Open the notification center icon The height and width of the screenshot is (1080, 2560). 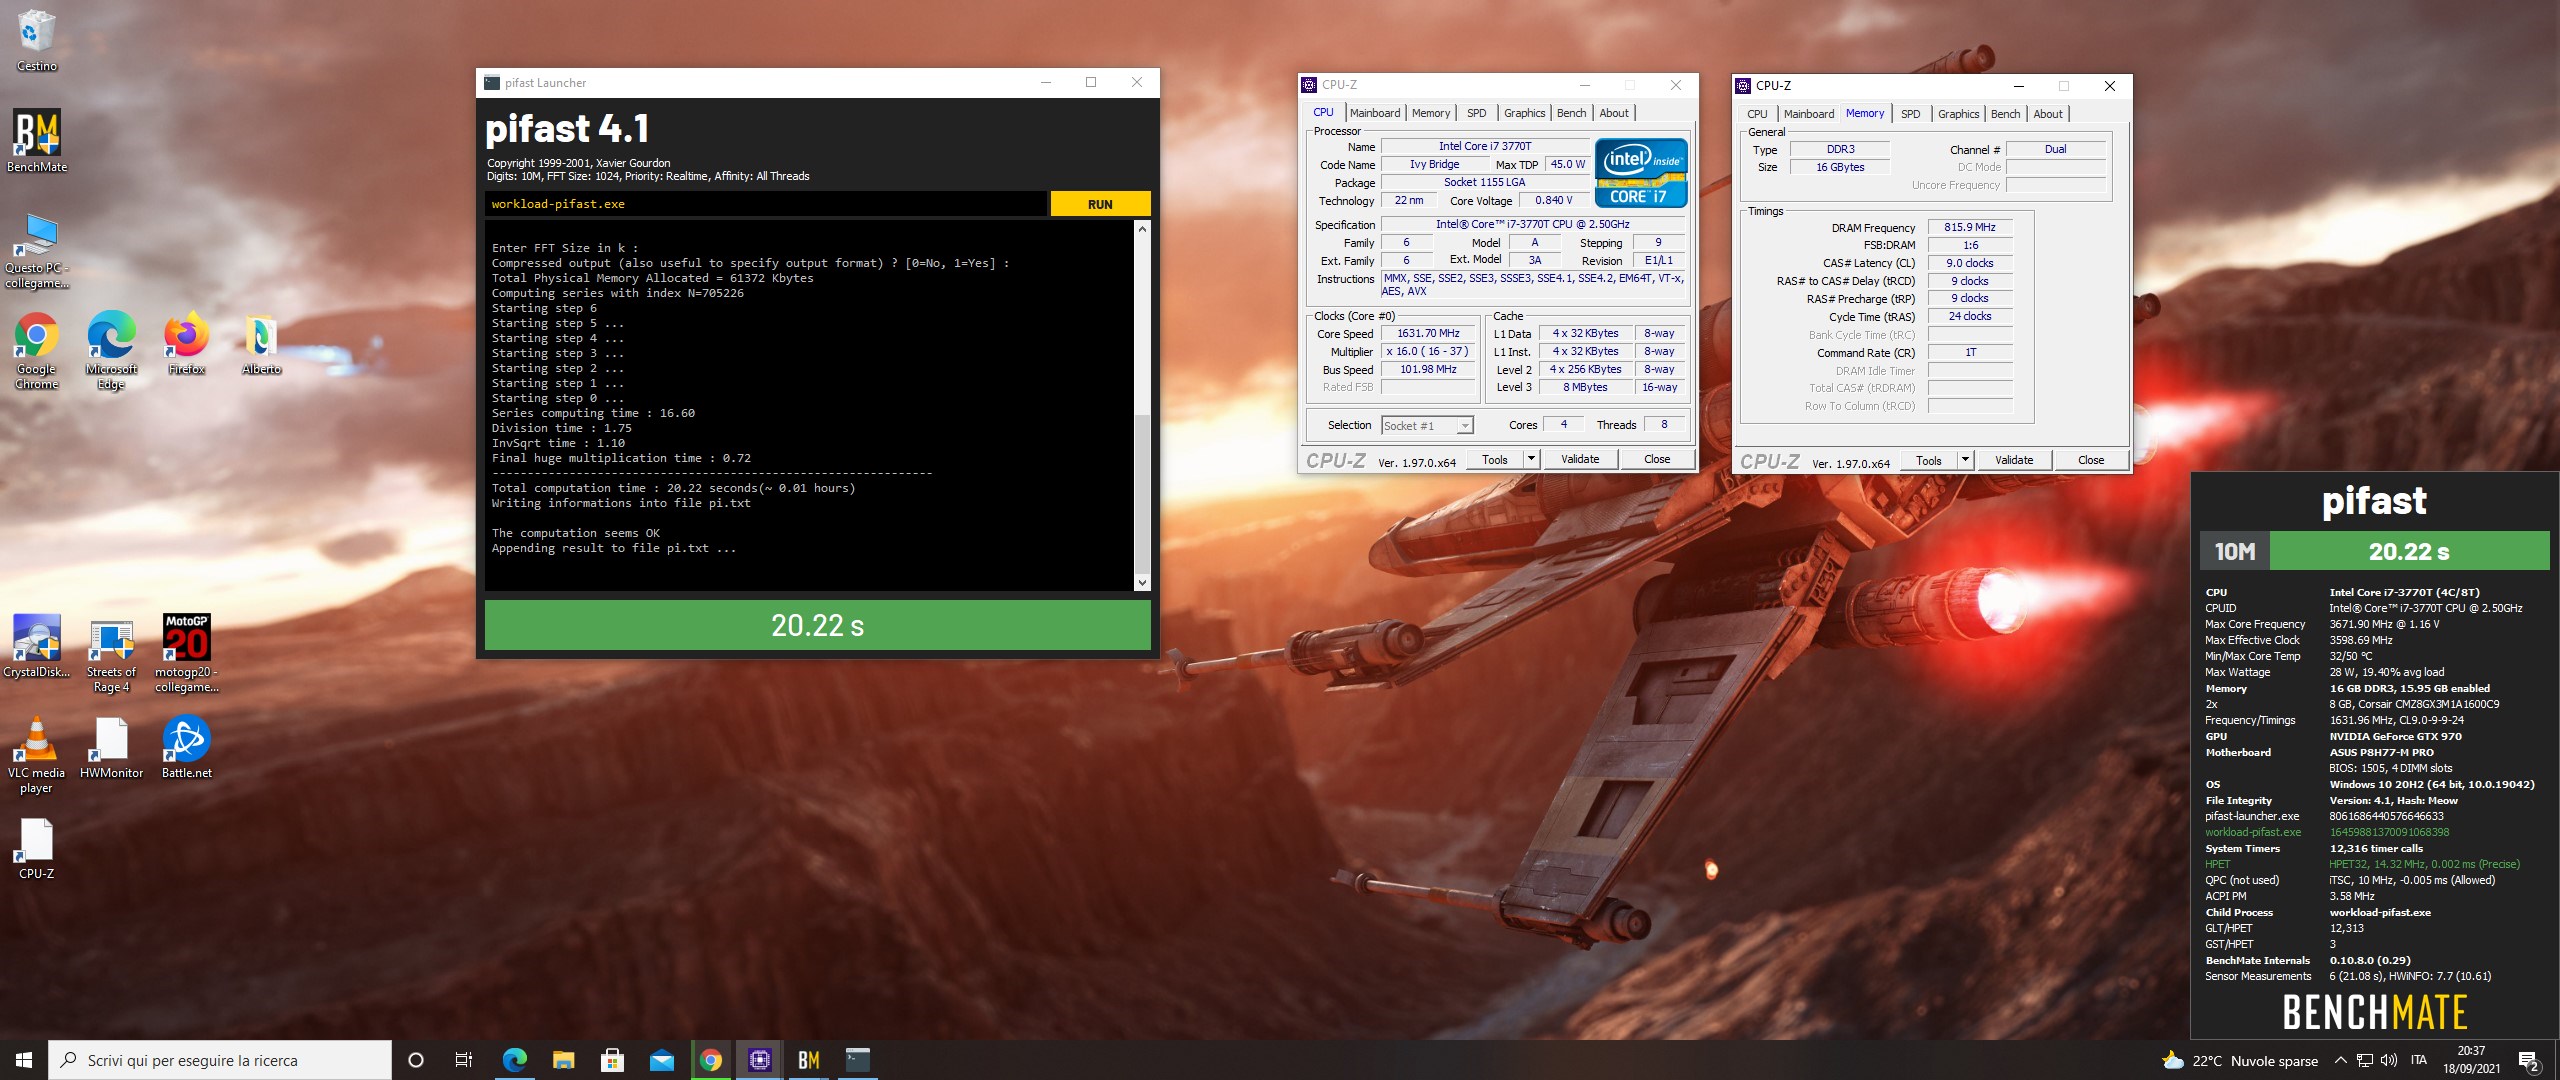[2529, 1061]
